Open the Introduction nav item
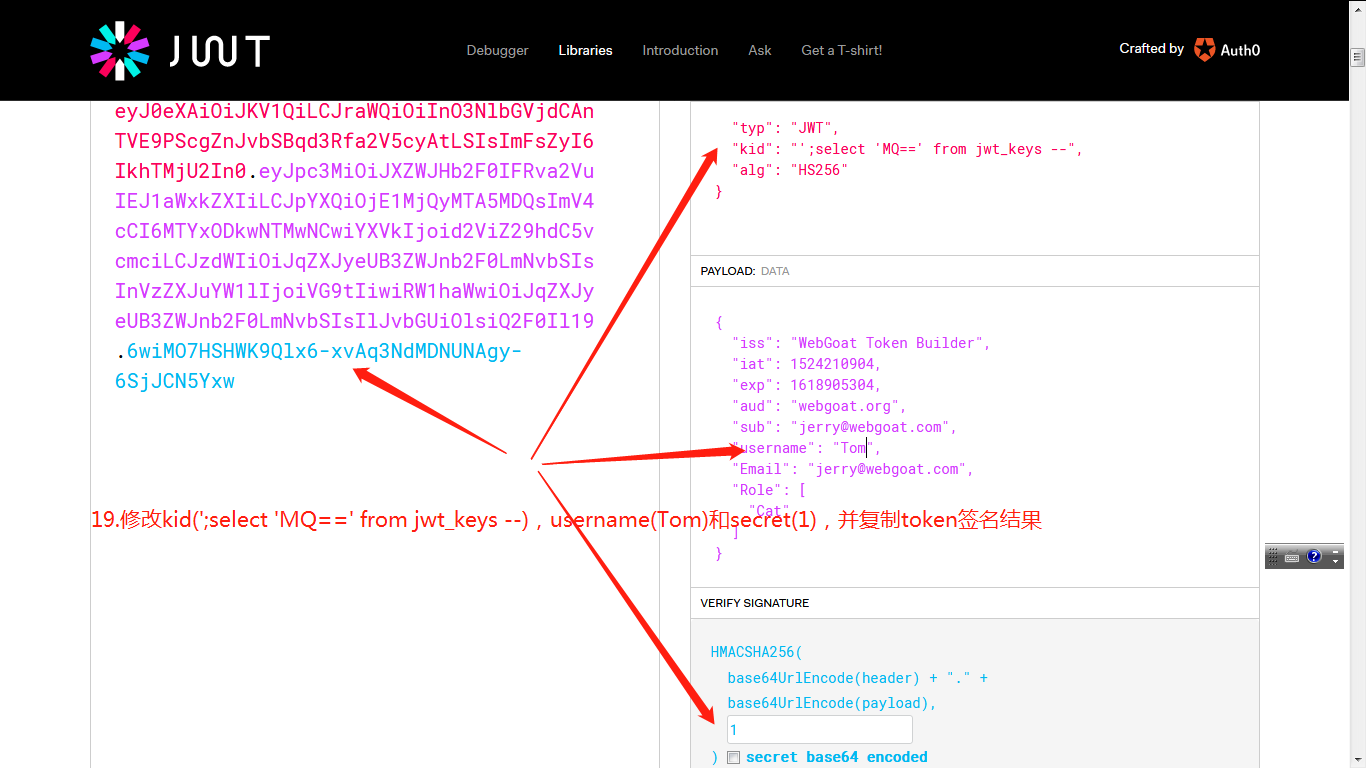Screen dimensions: 1366x768 click(680, 50)
